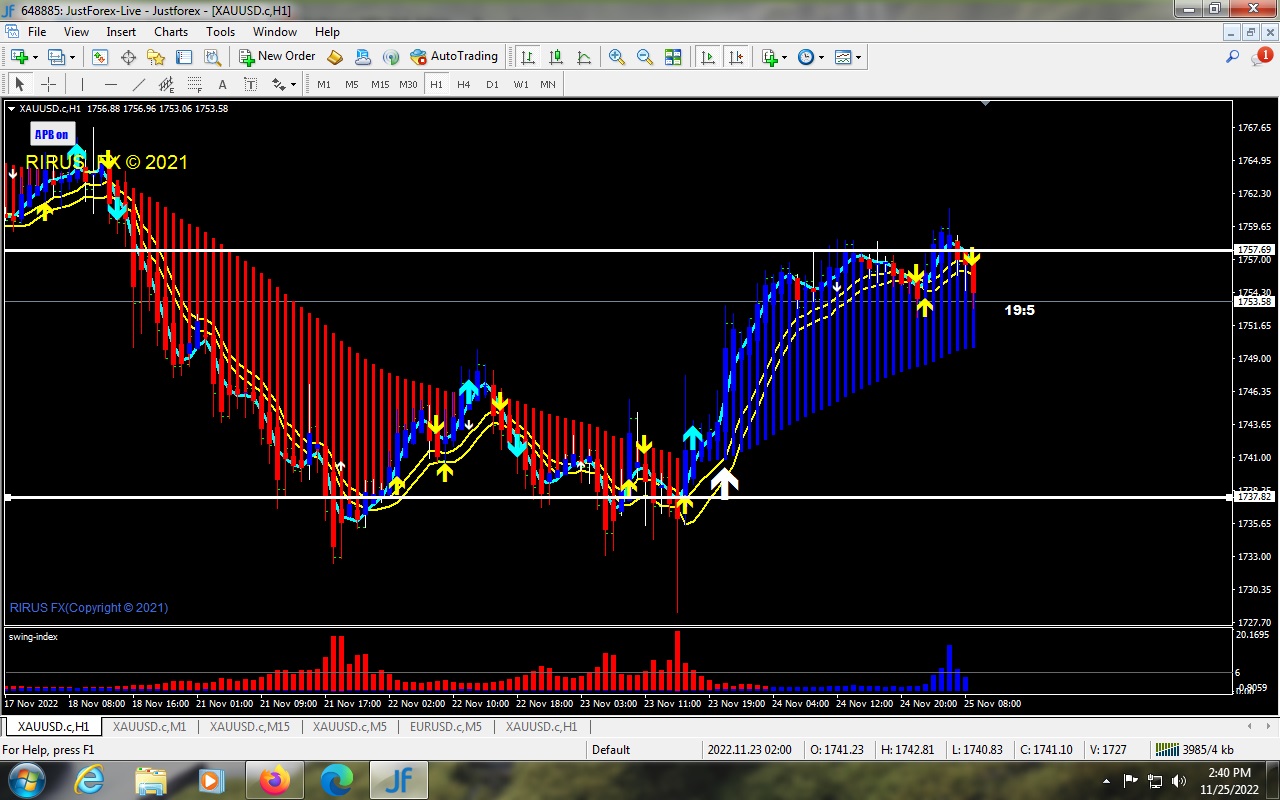Select the H4 timeframe button
The height and width of the screenshot is (800, 1280).
[464, 84]
